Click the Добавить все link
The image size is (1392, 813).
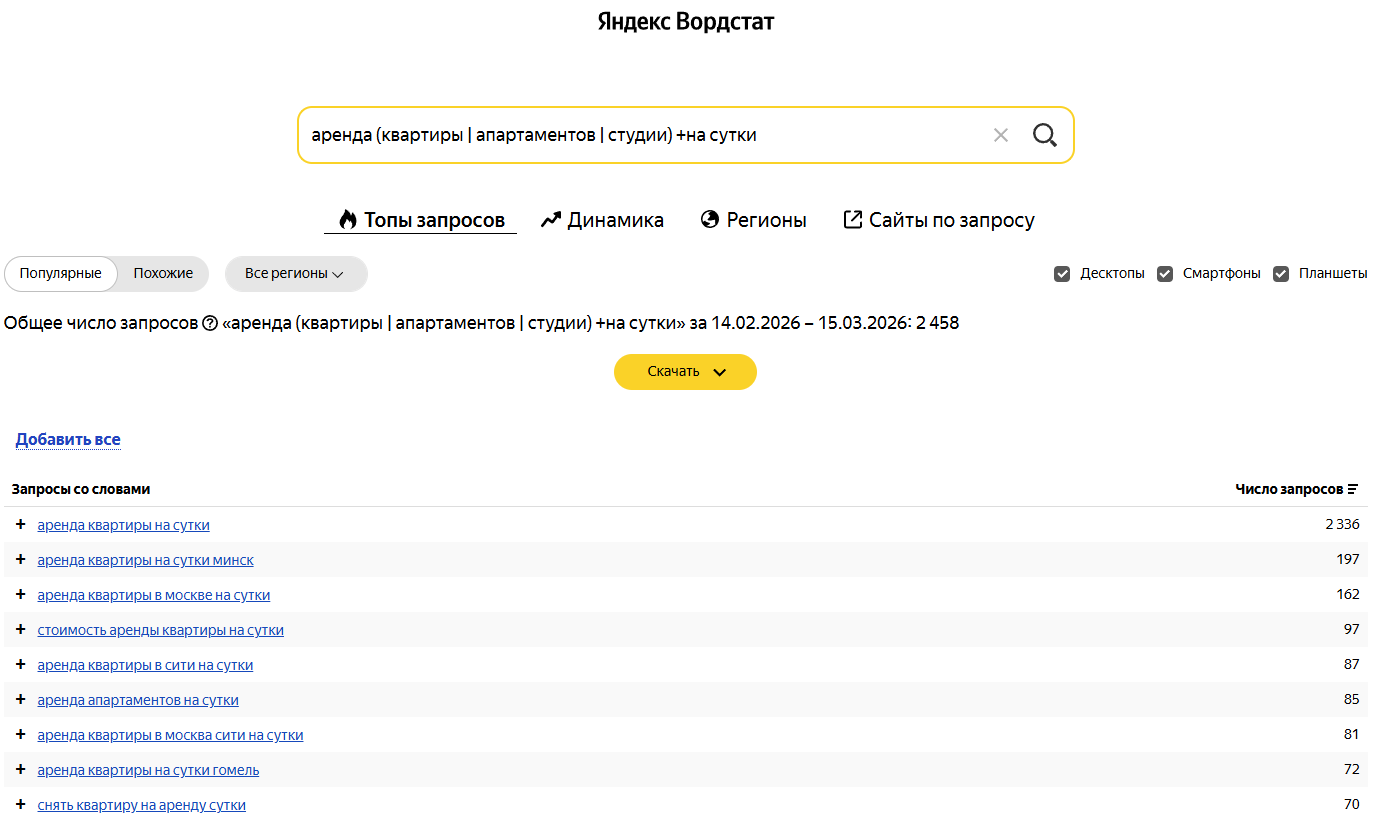pos(68,439)
